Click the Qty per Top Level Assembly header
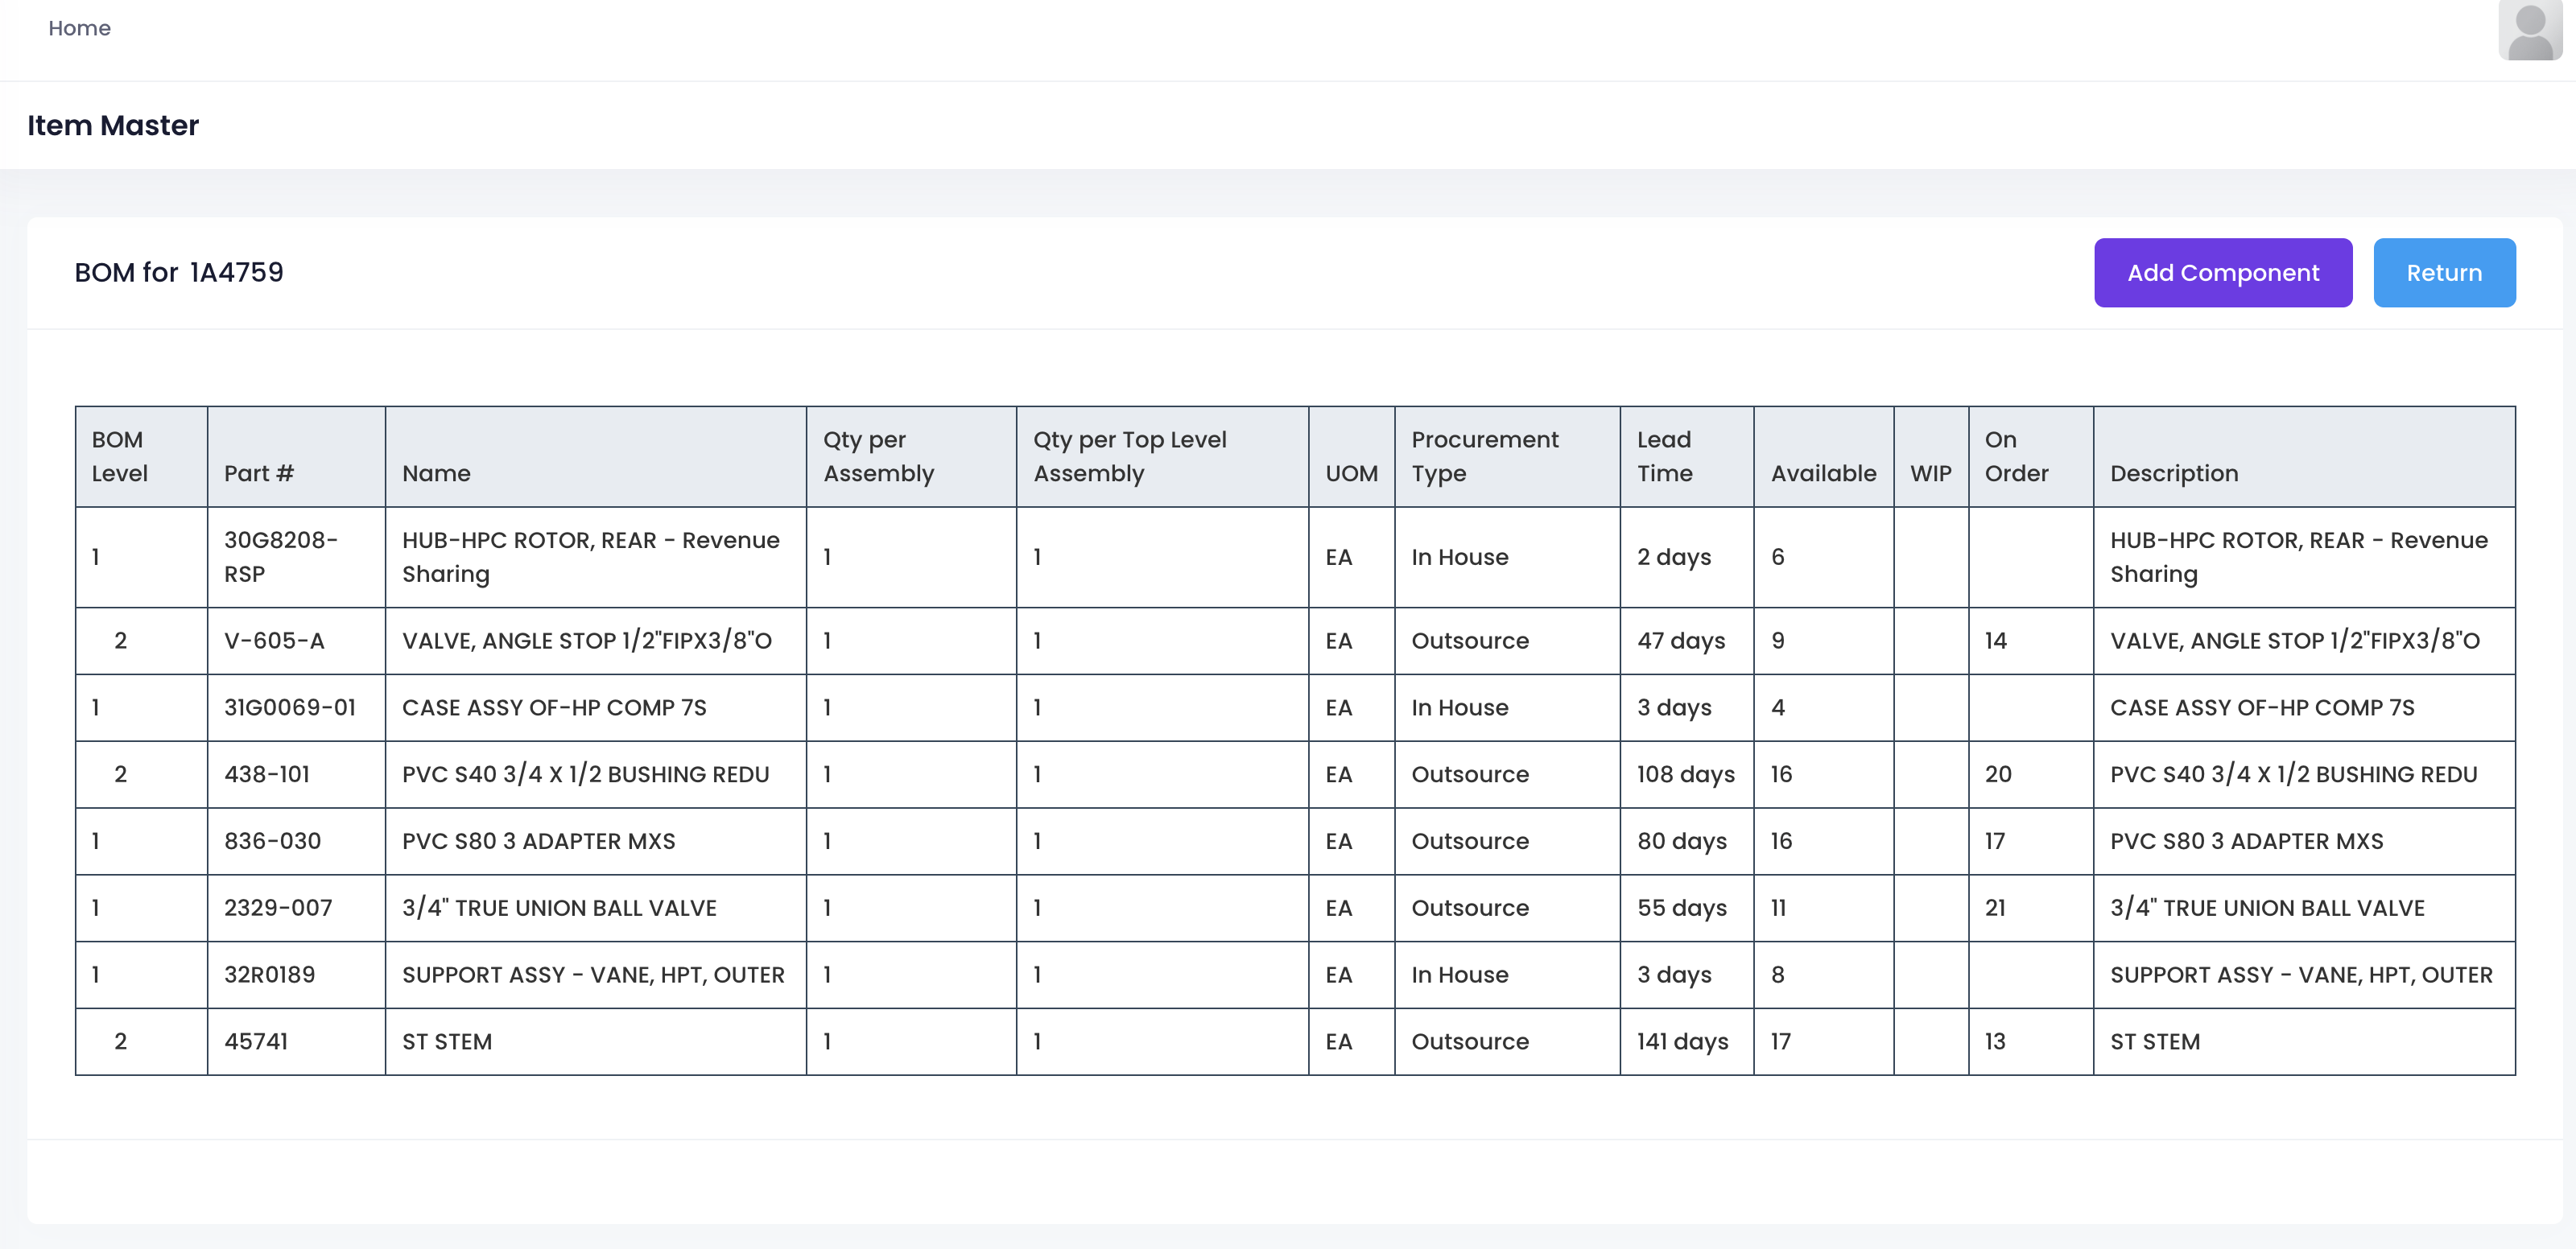The height and width of the screenshot is (1249, 2576). click(1129, 457)
